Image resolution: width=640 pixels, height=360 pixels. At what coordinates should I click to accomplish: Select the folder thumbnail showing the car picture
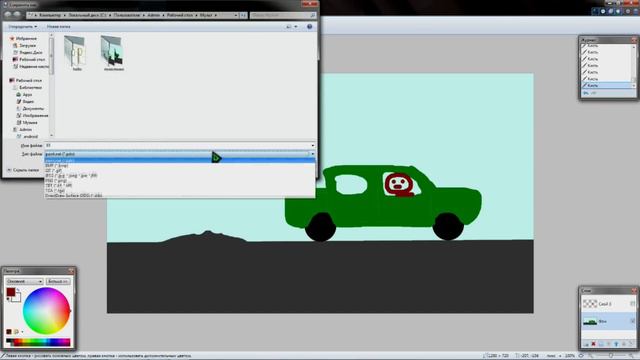point(113,51)
